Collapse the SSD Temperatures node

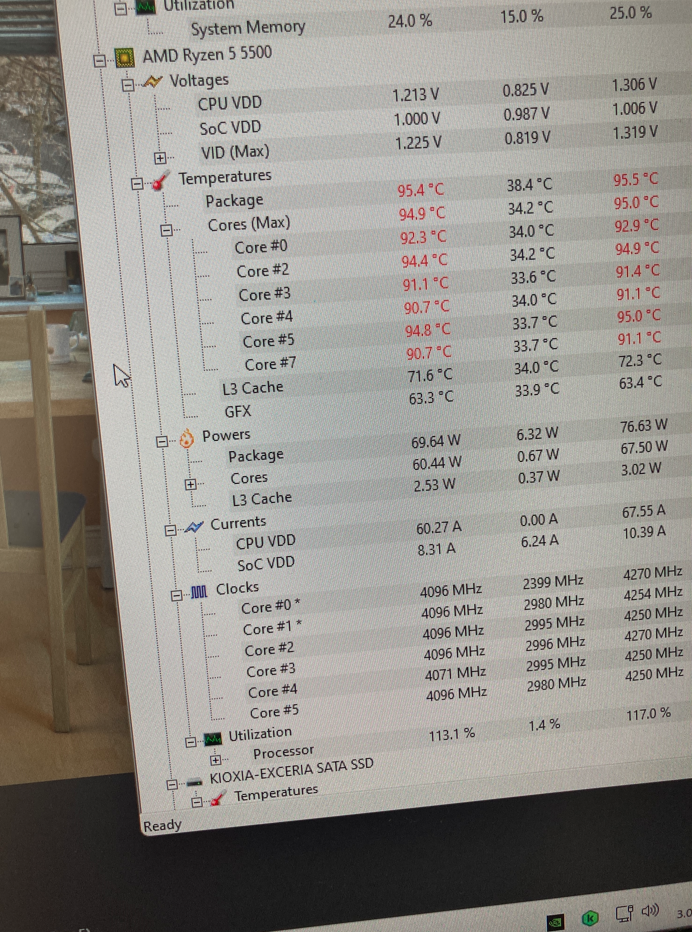pyautogui.click(x=196, y=802)
